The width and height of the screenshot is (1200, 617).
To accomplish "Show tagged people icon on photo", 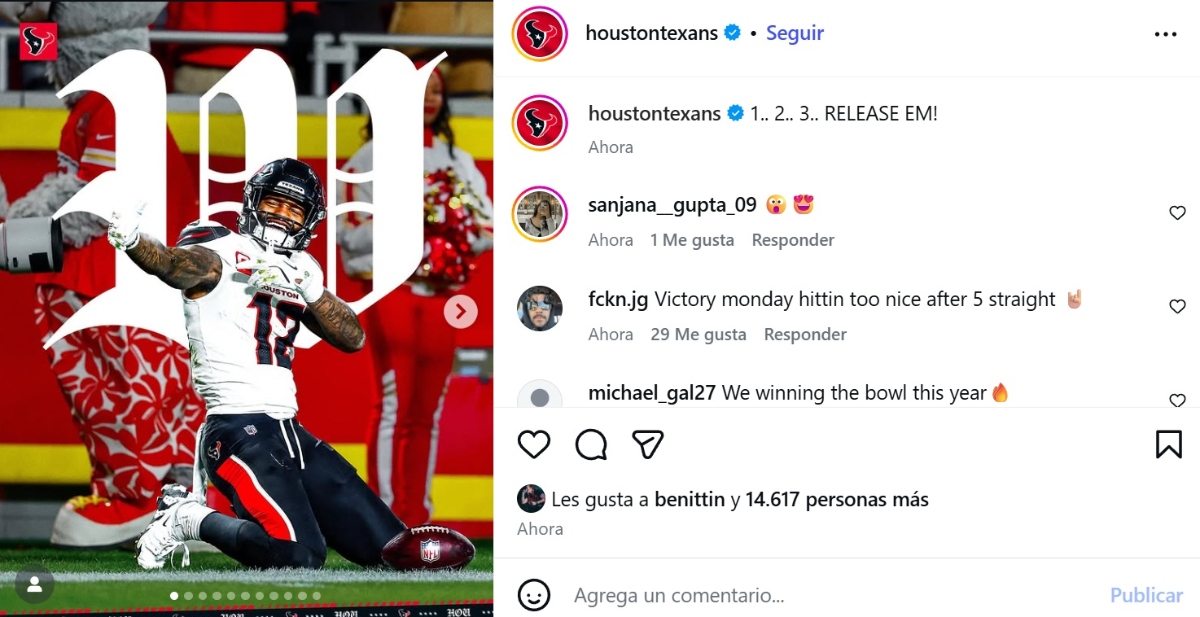I will [x=34, y=585].
